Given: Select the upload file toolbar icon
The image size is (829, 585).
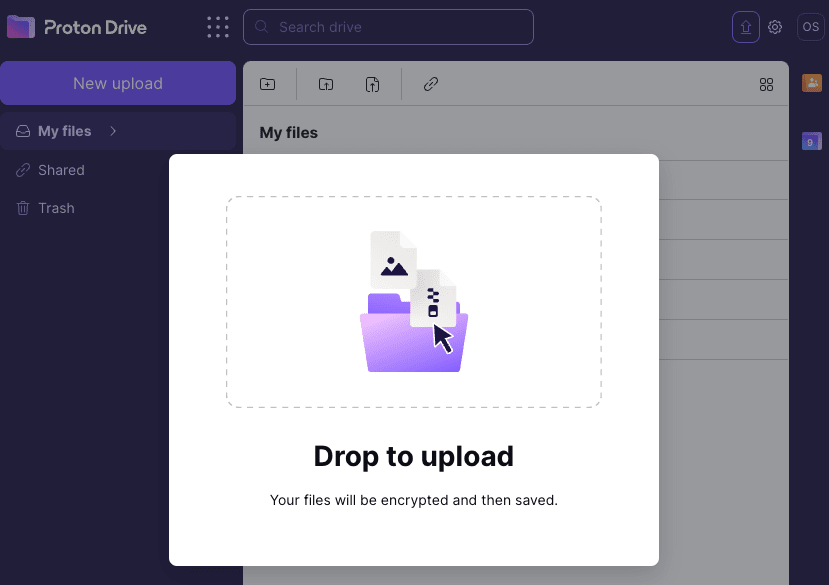Looking at the screenshot, I should click(x=373, y=84).
